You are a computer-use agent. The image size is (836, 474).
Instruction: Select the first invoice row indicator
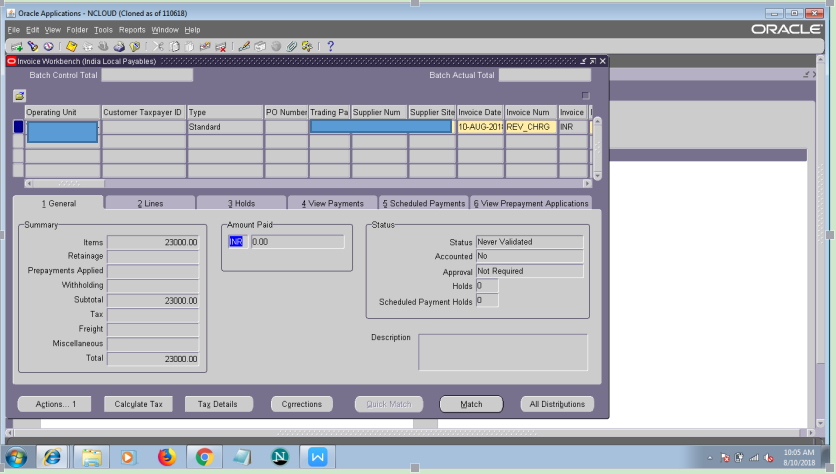(x=18, y=126)
